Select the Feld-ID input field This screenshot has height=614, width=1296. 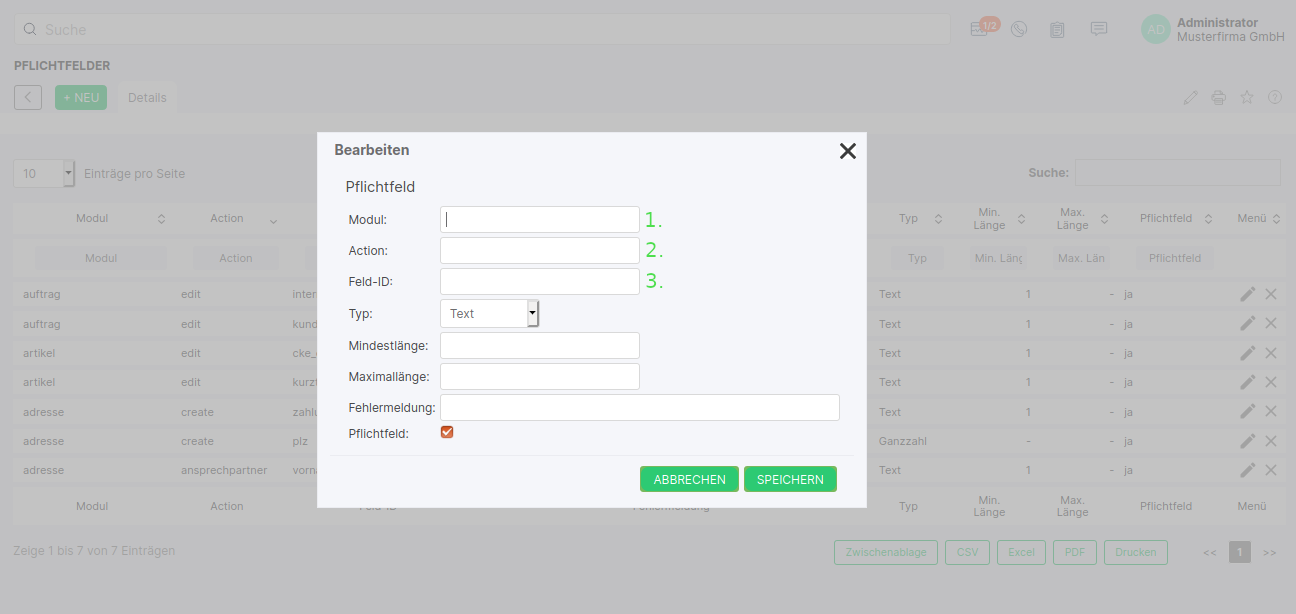point(539,282)
